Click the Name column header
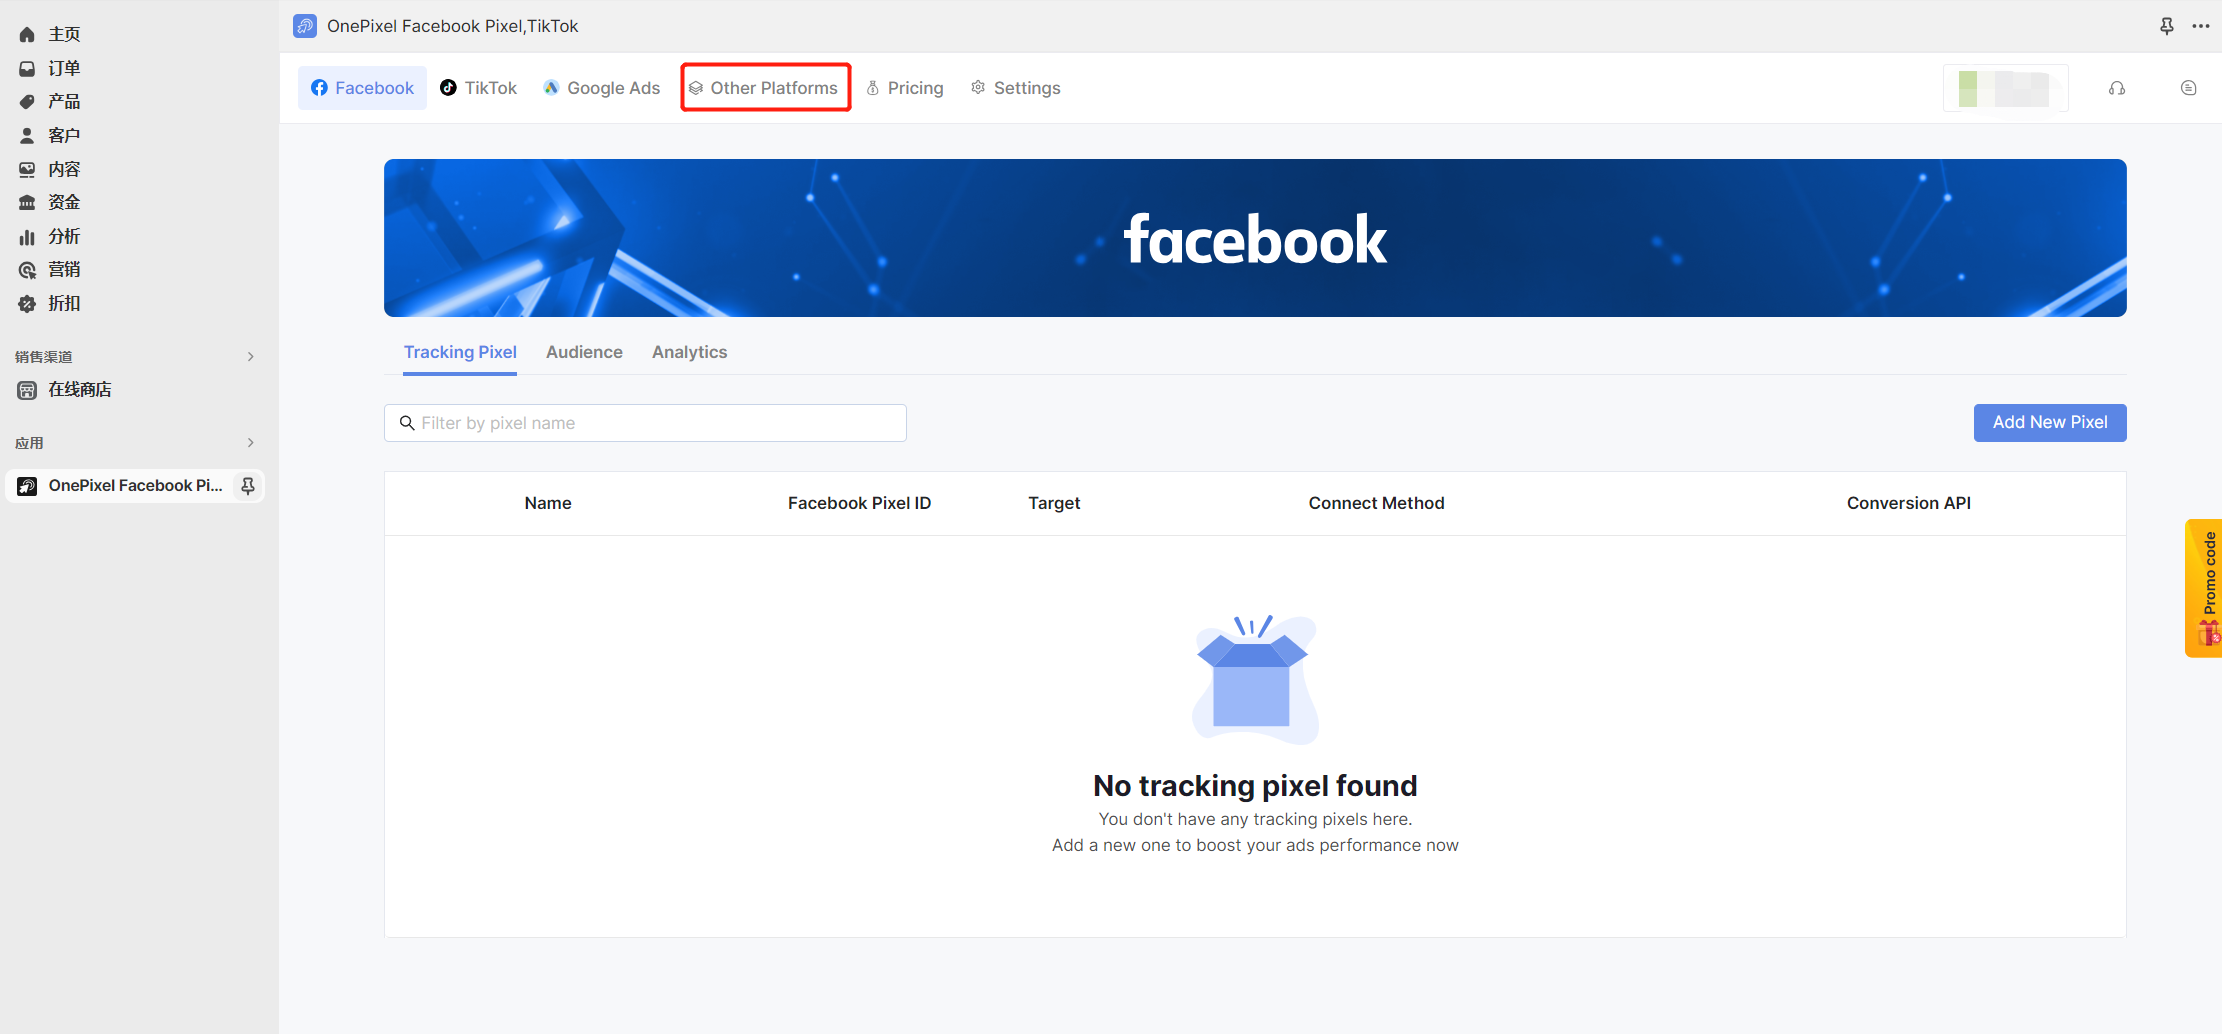The height and width of the screenshot is (1034, 2222). point(548,503)
